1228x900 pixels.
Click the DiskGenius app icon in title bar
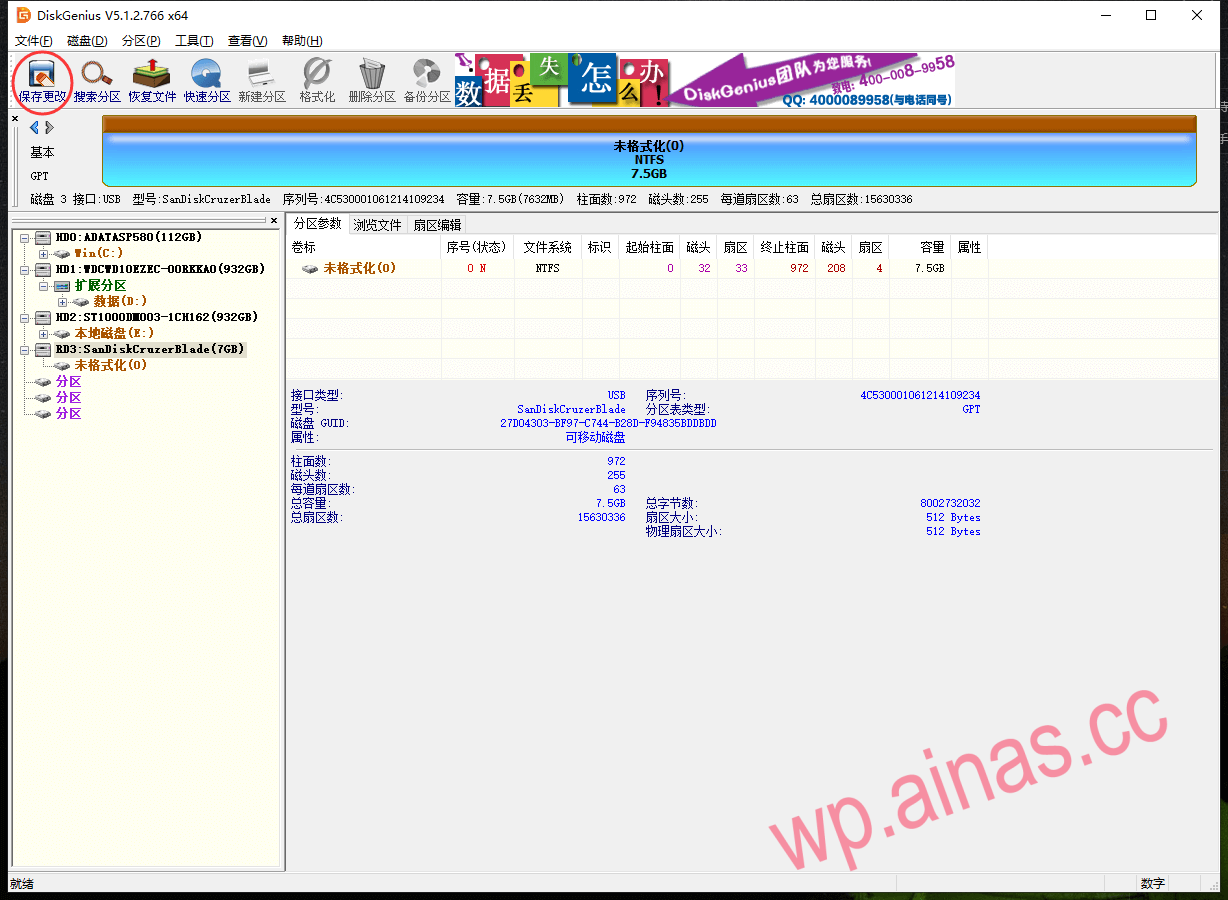coord(23,15)
